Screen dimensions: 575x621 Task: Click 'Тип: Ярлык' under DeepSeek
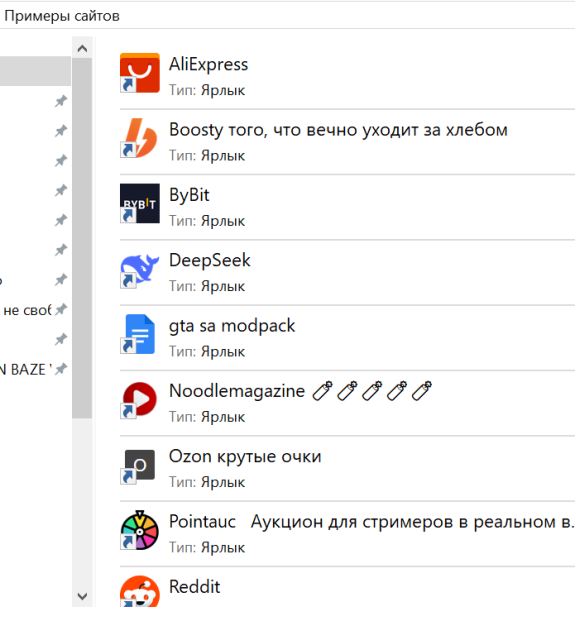(x=207, y=286)
